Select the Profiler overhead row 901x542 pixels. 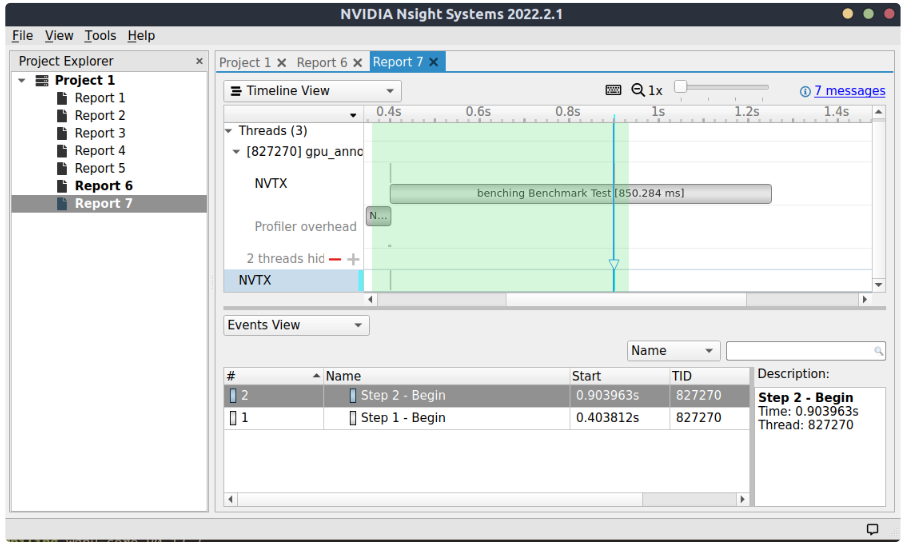tap(305, 226)
